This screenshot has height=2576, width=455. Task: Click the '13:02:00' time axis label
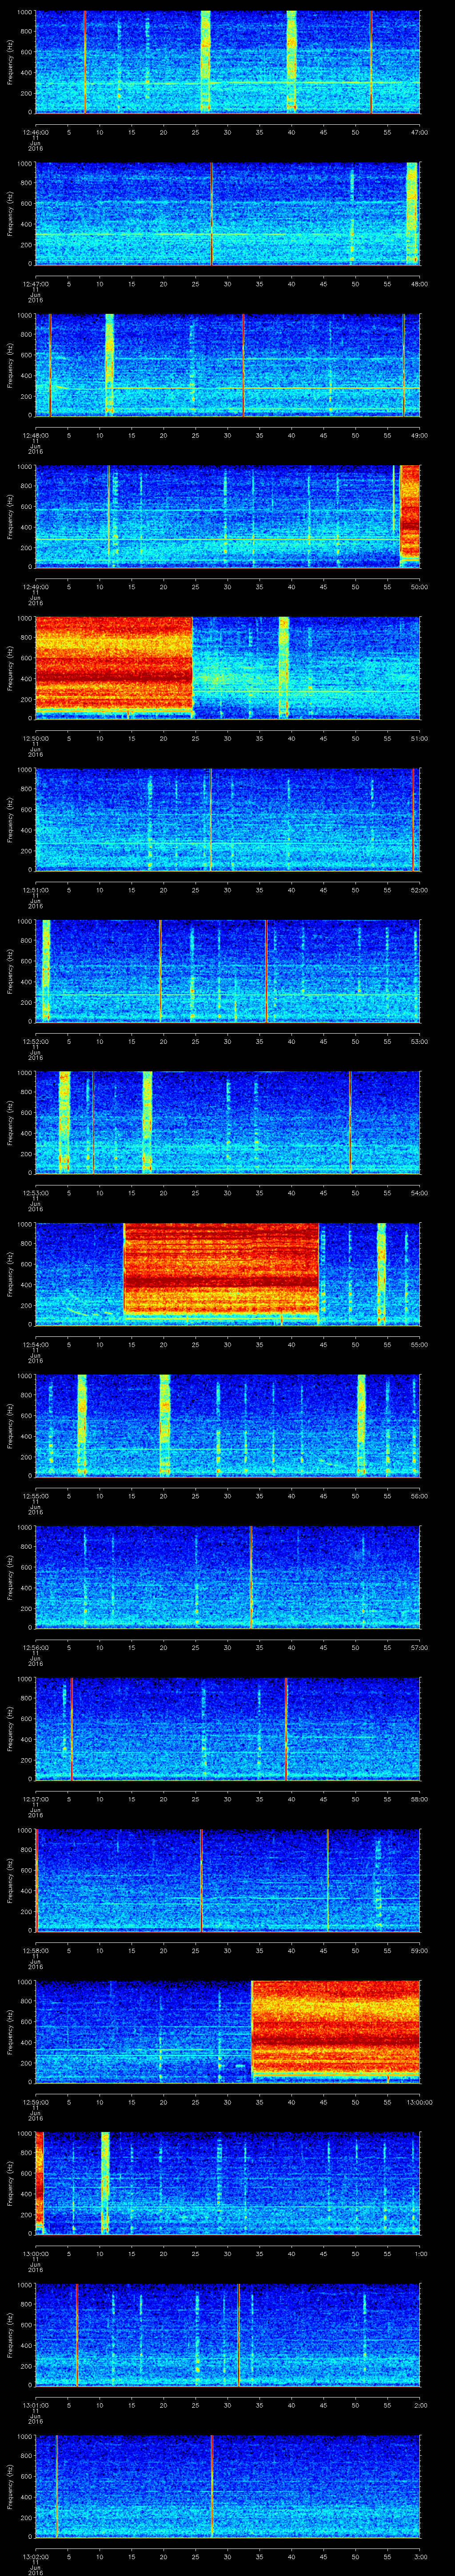coord(35,2556)
